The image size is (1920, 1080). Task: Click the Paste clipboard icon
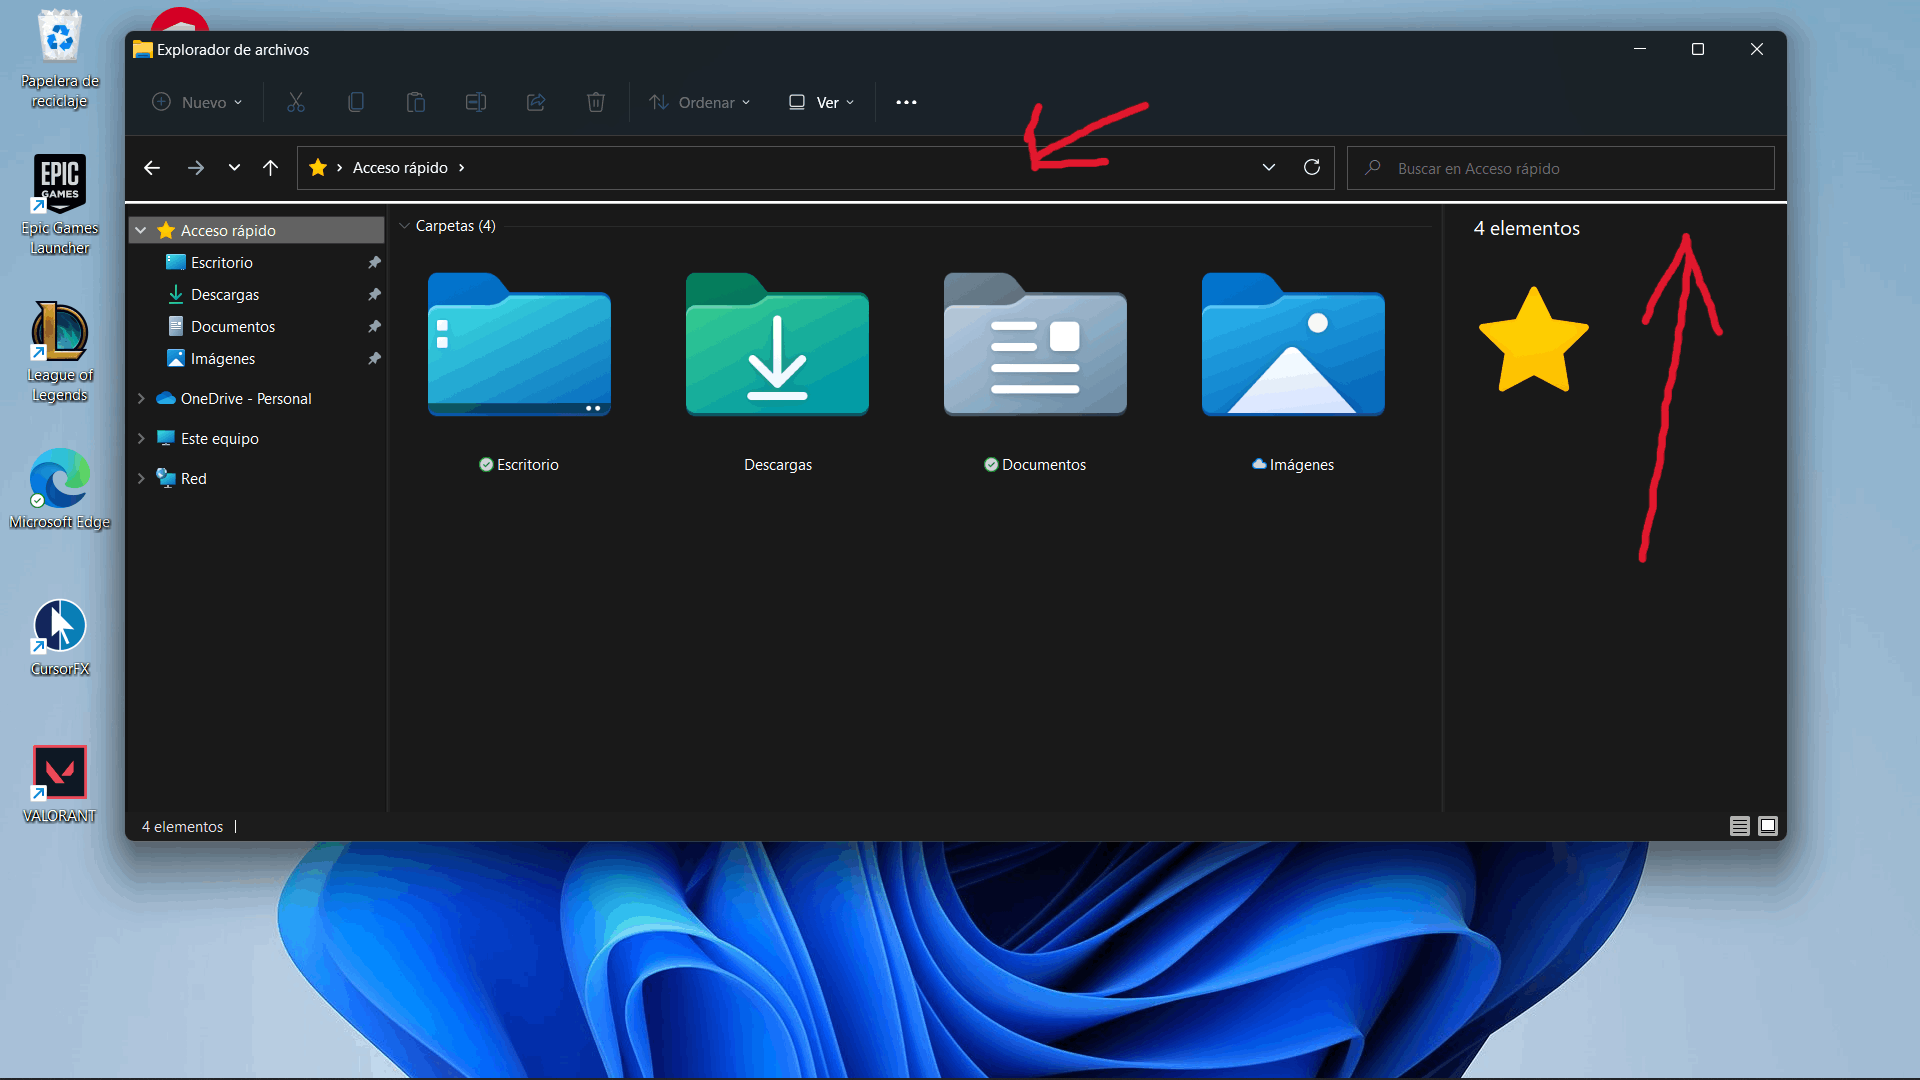[x=416, y=102]
